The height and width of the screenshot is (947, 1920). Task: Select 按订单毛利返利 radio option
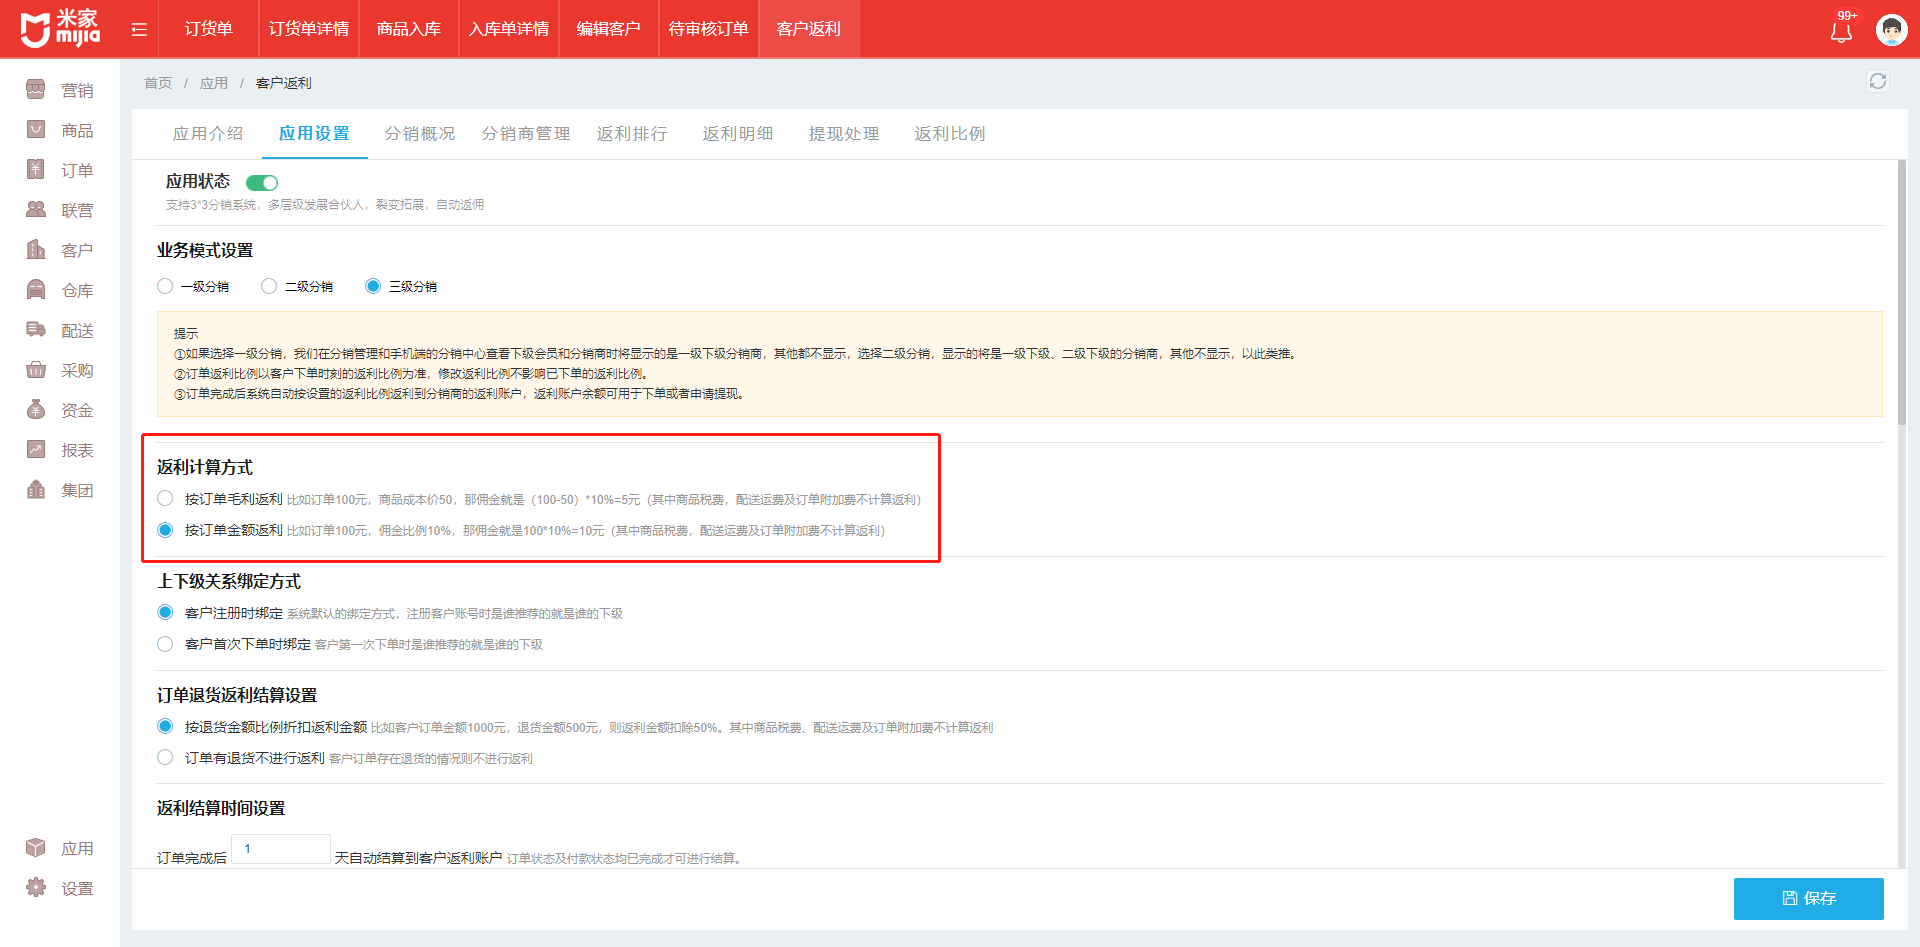[x=166, y=499]
